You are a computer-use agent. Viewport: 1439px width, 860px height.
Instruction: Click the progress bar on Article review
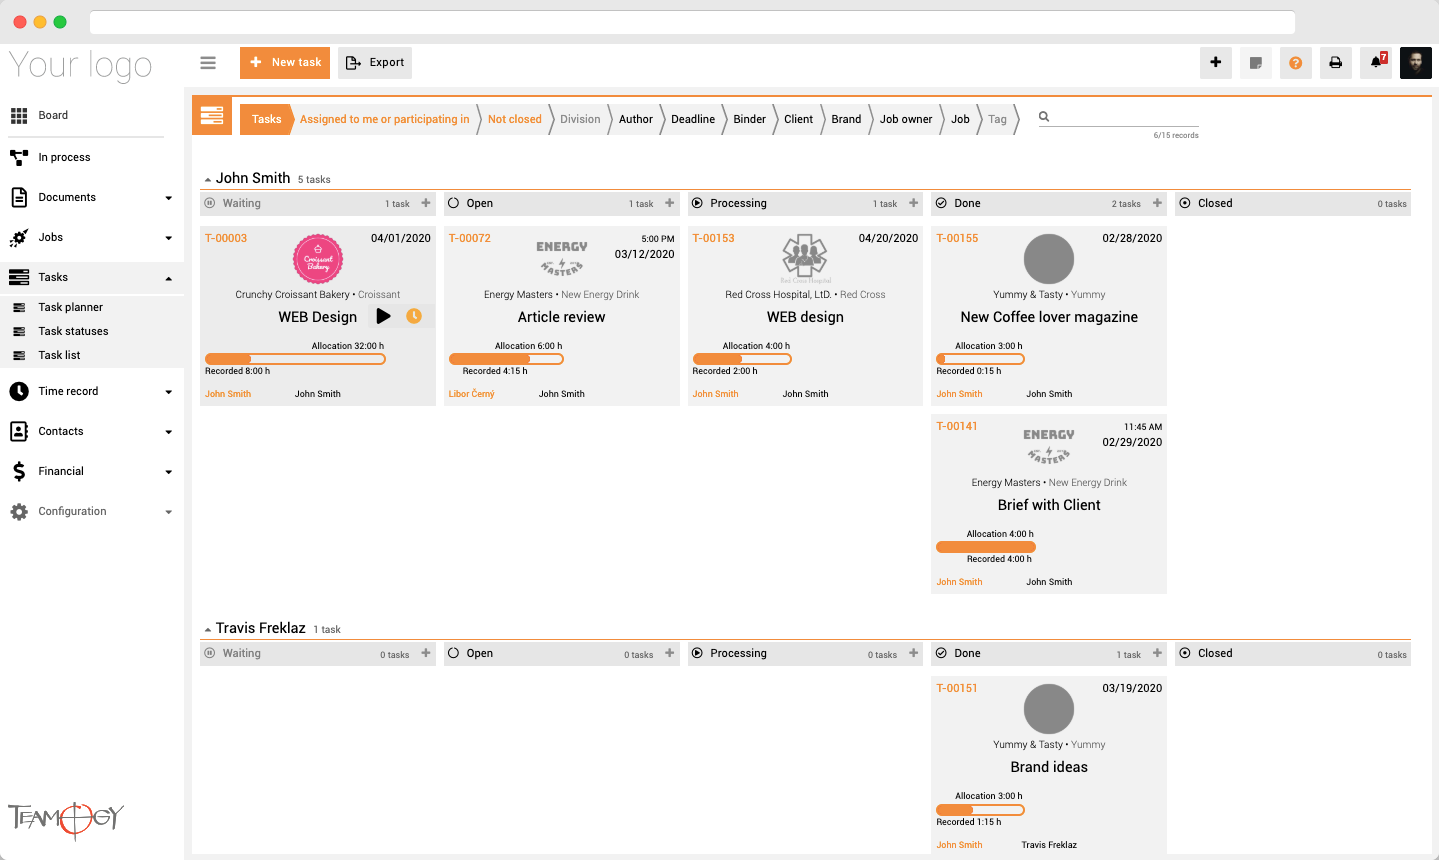coord(506,359)
